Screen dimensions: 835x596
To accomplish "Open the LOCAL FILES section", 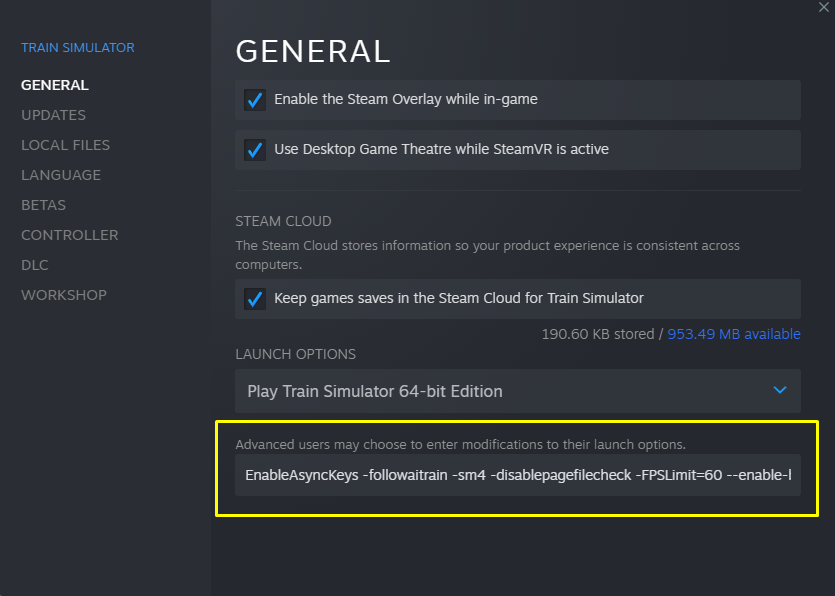I will 65,145.
